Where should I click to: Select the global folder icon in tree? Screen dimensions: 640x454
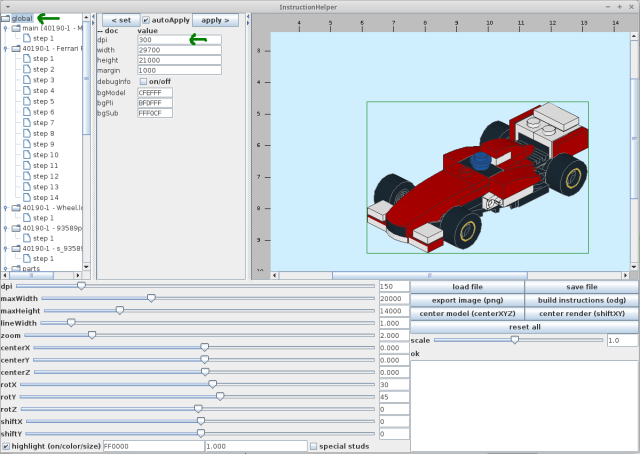click(x=7, y=18)
